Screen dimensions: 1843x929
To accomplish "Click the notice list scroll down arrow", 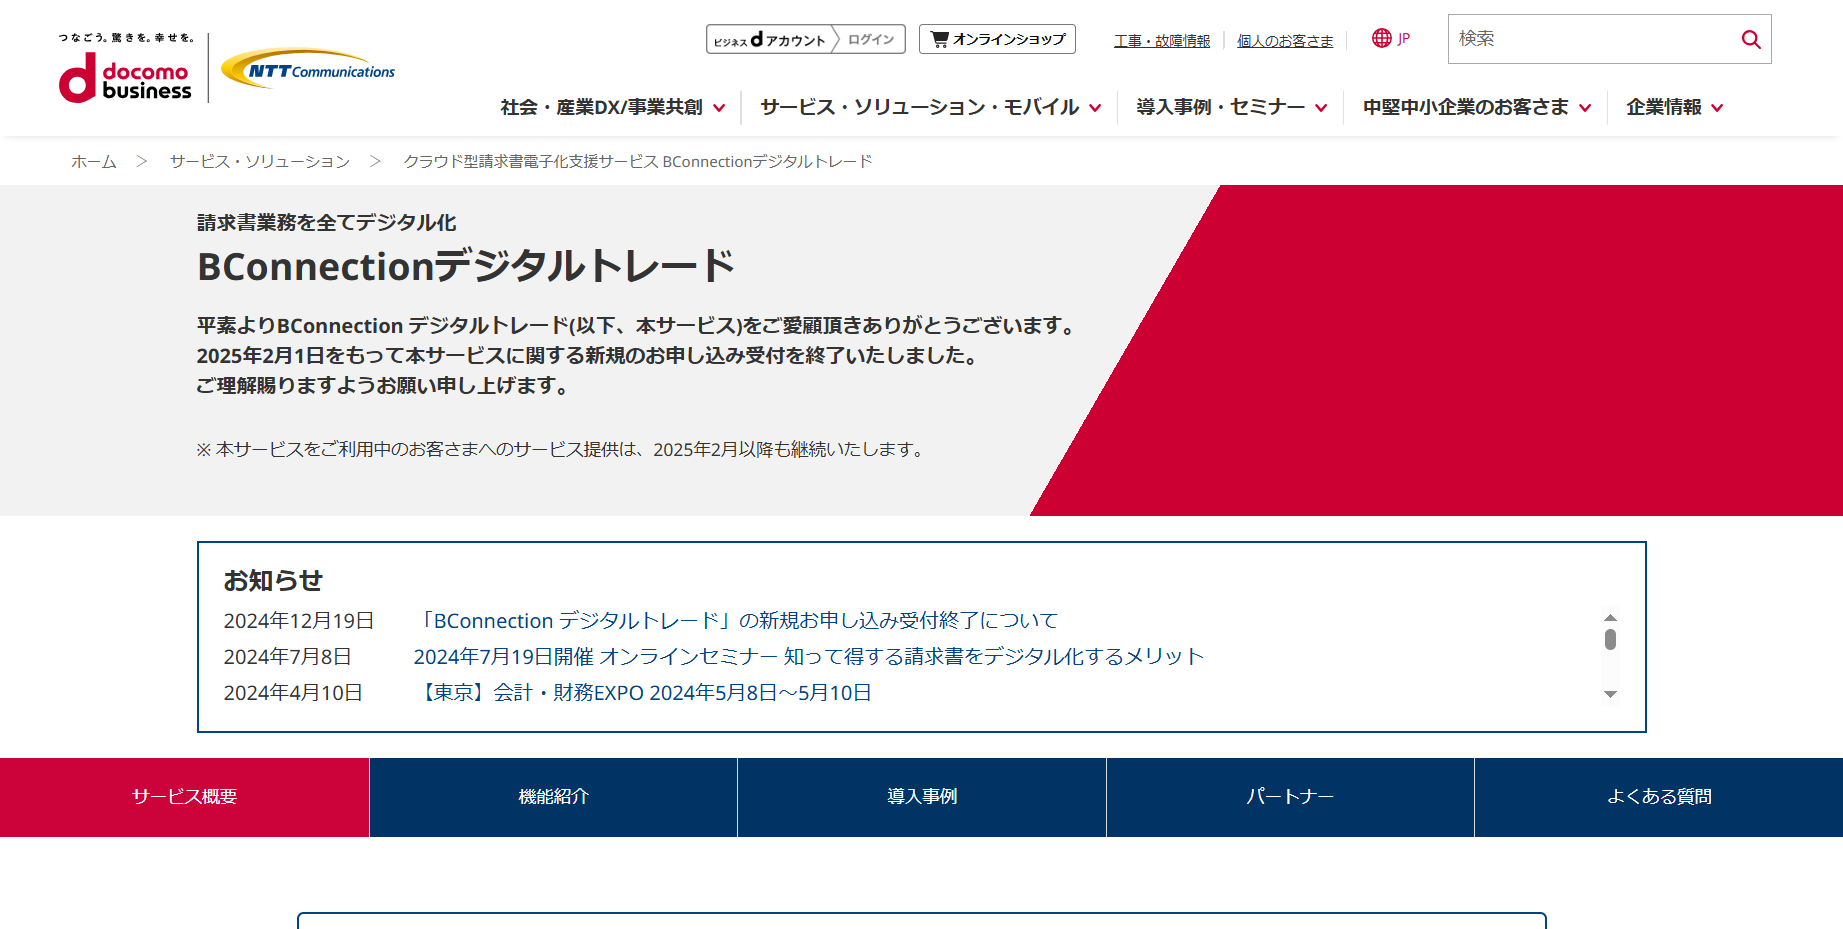I will (1610, 694).
